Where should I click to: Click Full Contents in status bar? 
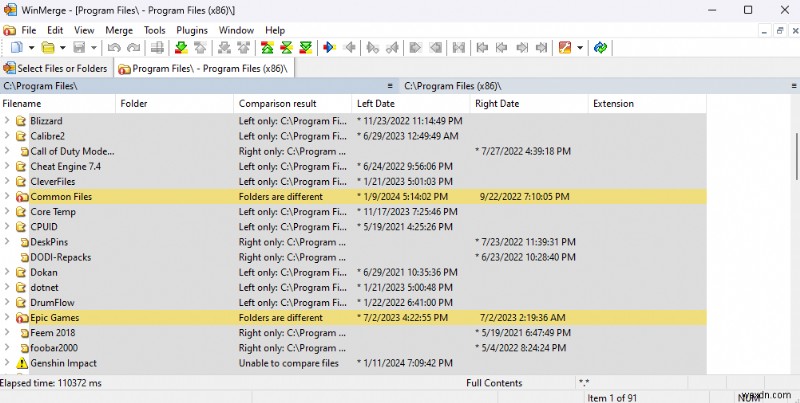click(494, 383)
